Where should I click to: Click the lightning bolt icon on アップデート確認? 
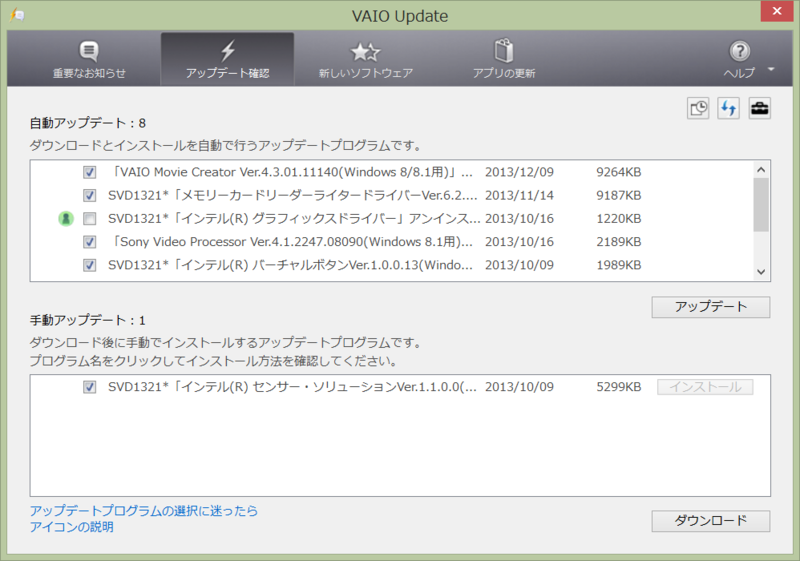pos(228,50)
